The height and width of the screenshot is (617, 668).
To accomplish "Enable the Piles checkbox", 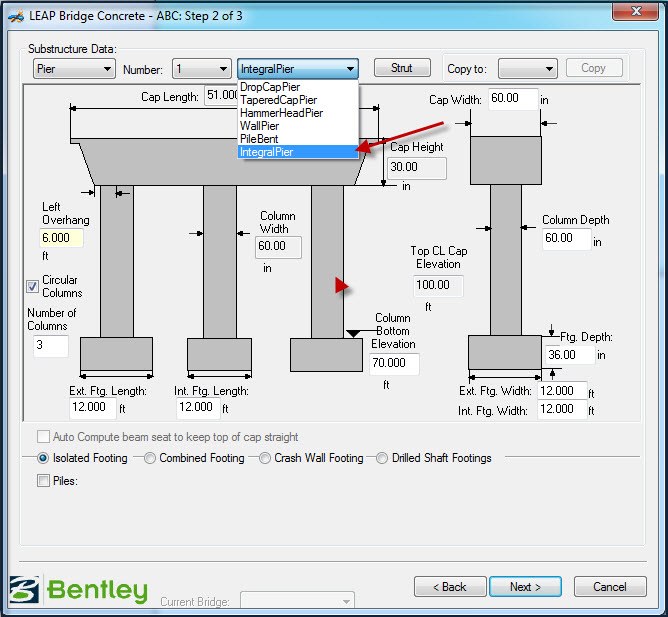I will (43, 481).
